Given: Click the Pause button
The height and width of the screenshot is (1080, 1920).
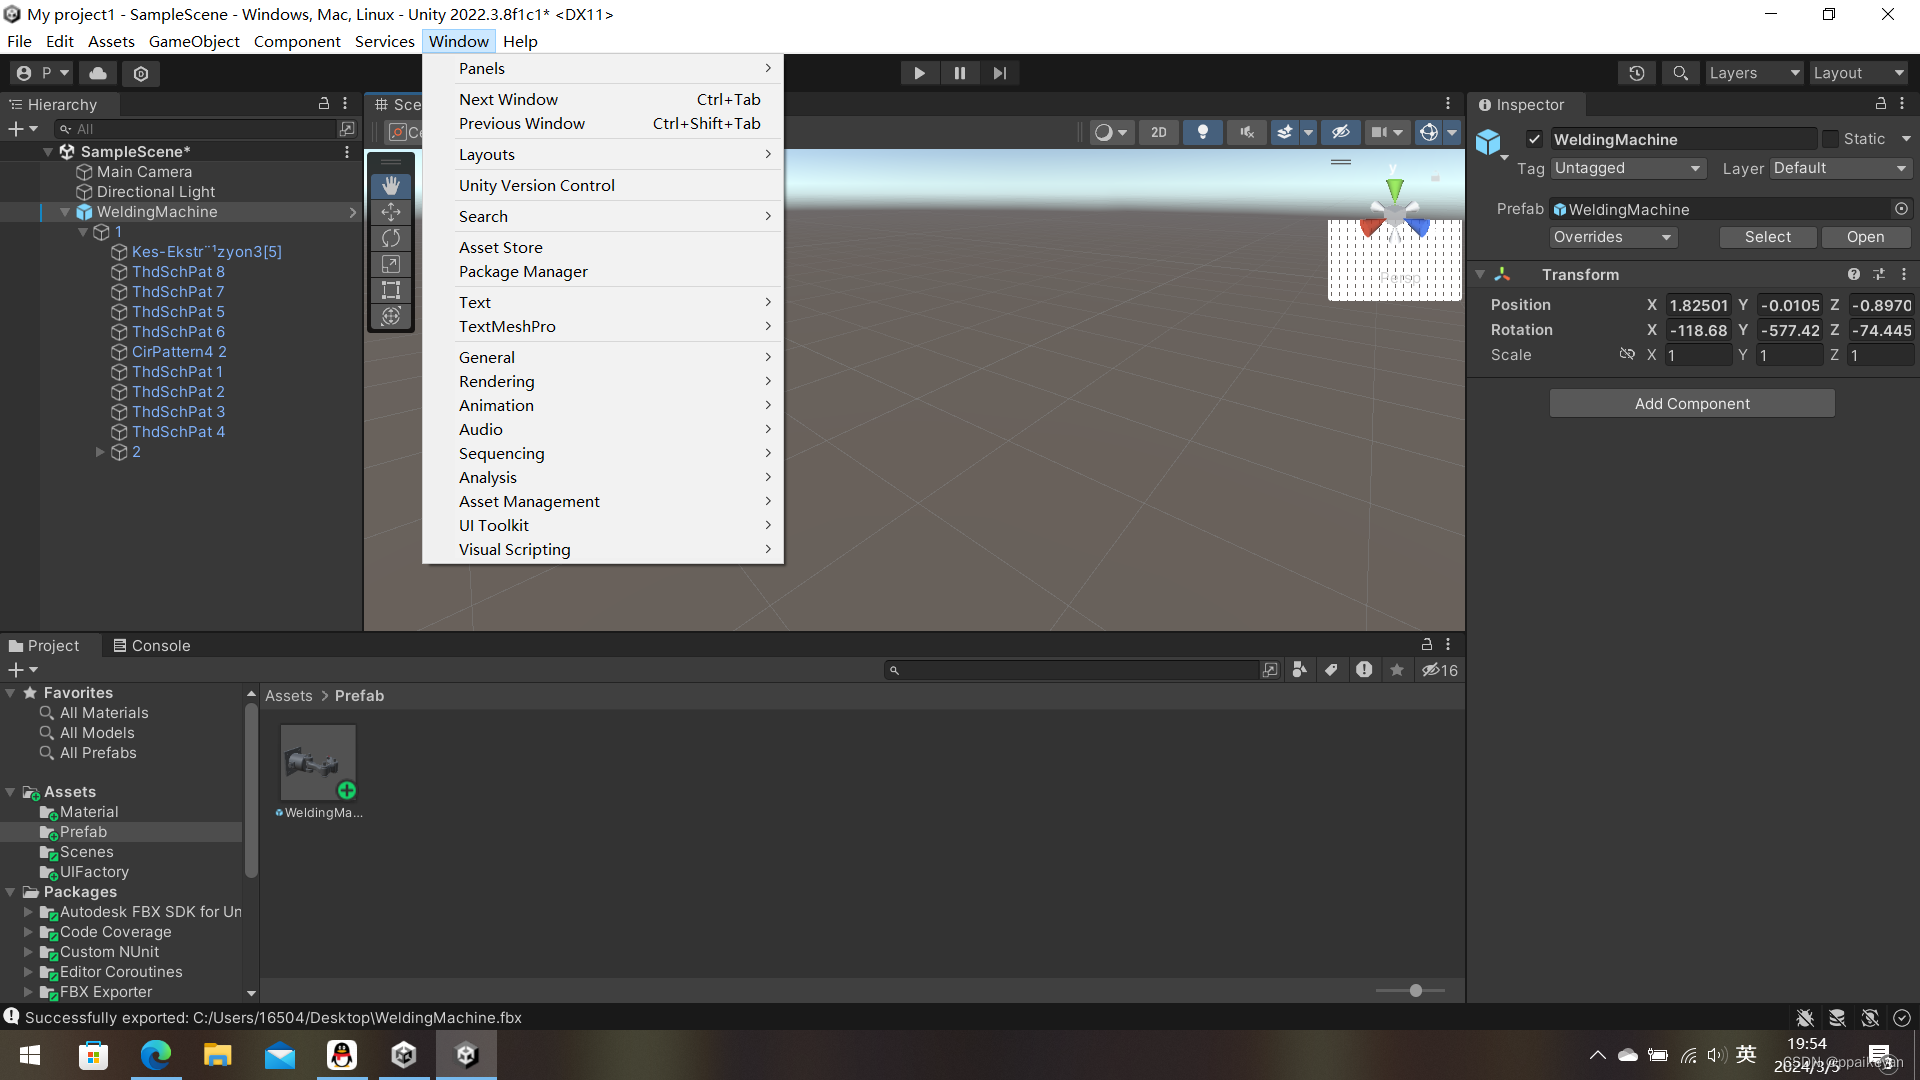Looking at the screenshot, I should pos(959,73).
